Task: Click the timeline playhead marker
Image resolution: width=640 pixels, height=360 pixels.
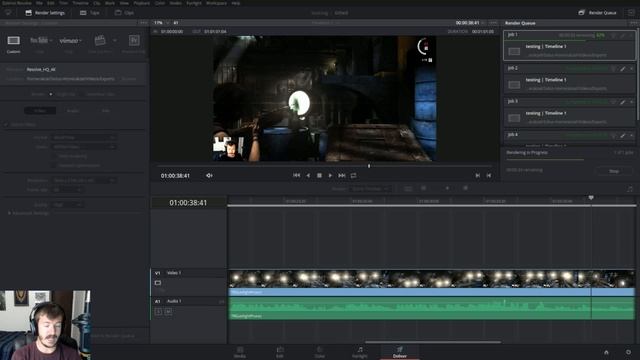Action: pyautogui.click(x=591, y=198)
